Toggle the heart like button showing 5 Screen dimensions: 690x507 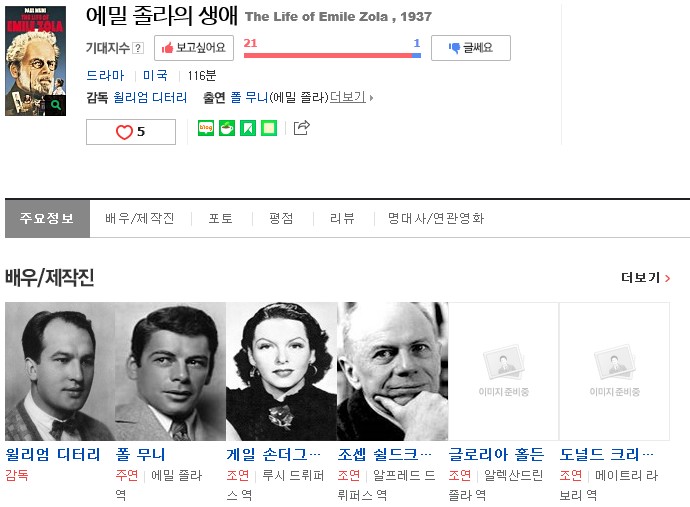[x=131, y=132]
